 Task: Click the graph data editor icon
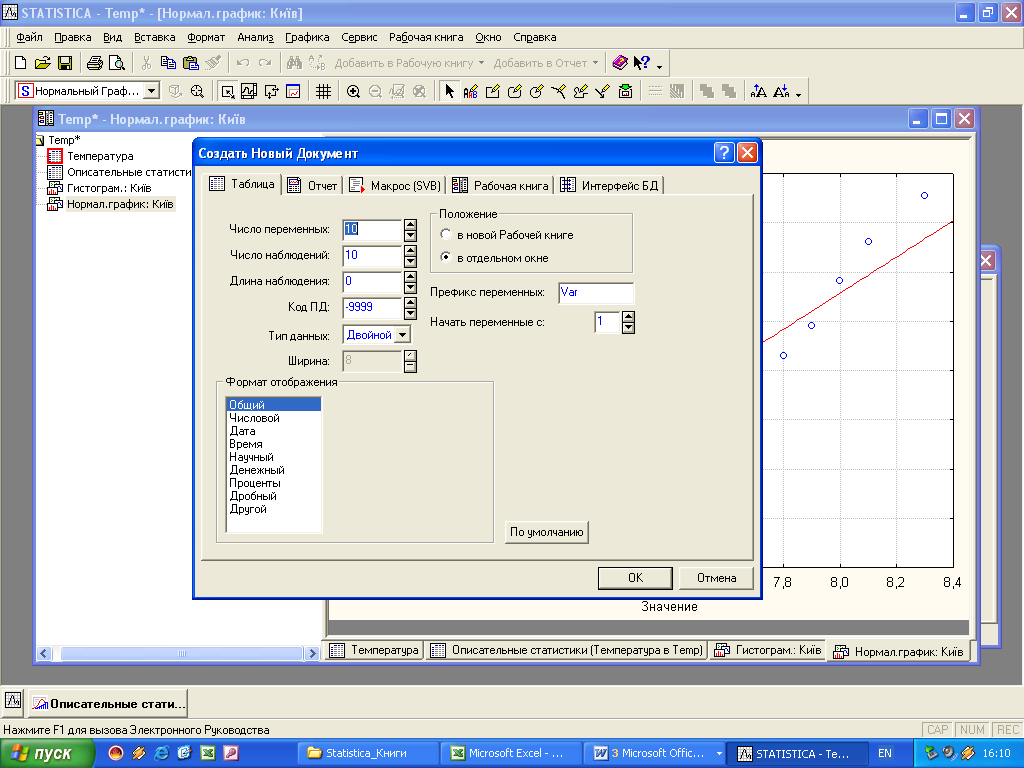coord(294,91)
